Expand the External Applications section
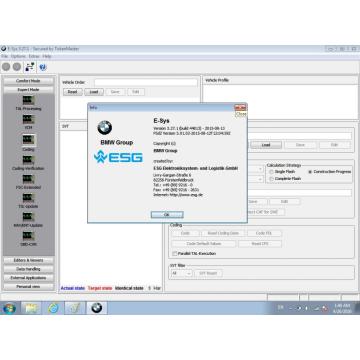360x360 pixels. tap(28, 278)
